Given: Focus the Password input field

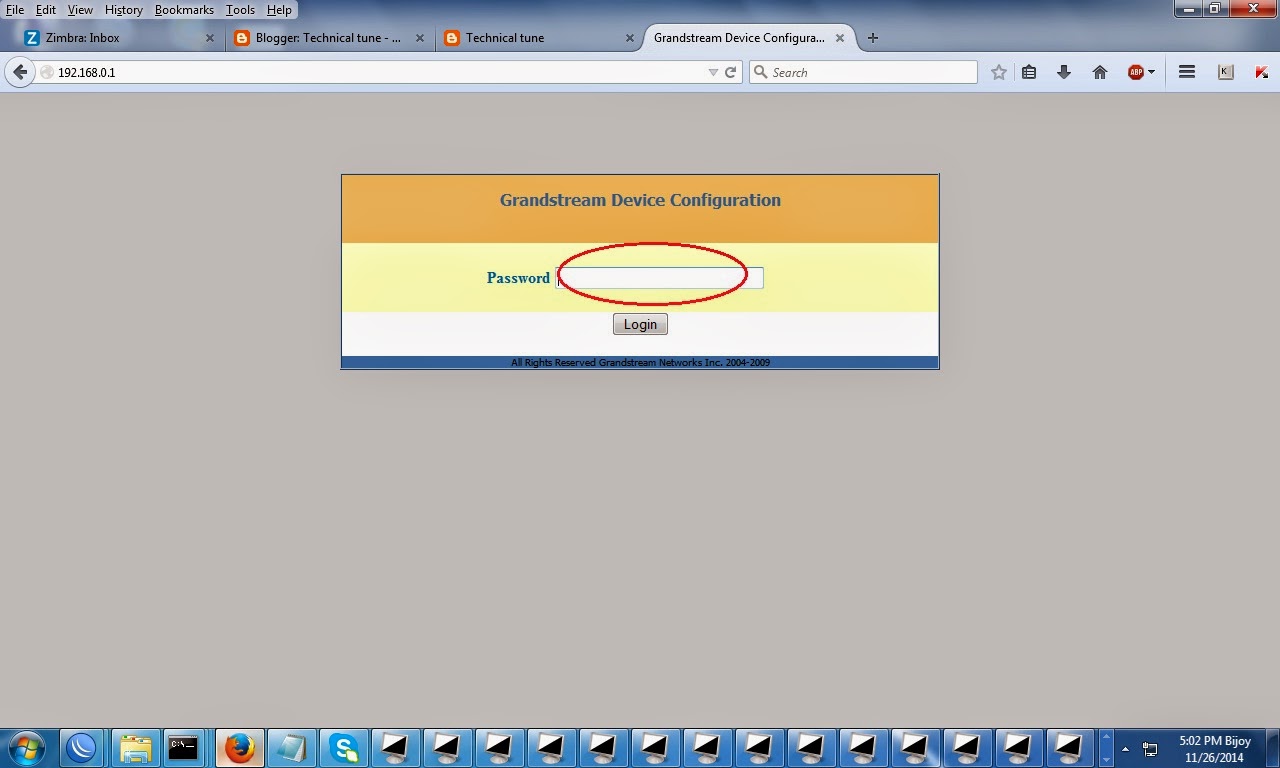Looking at the screenshot, I should [660, 278].
